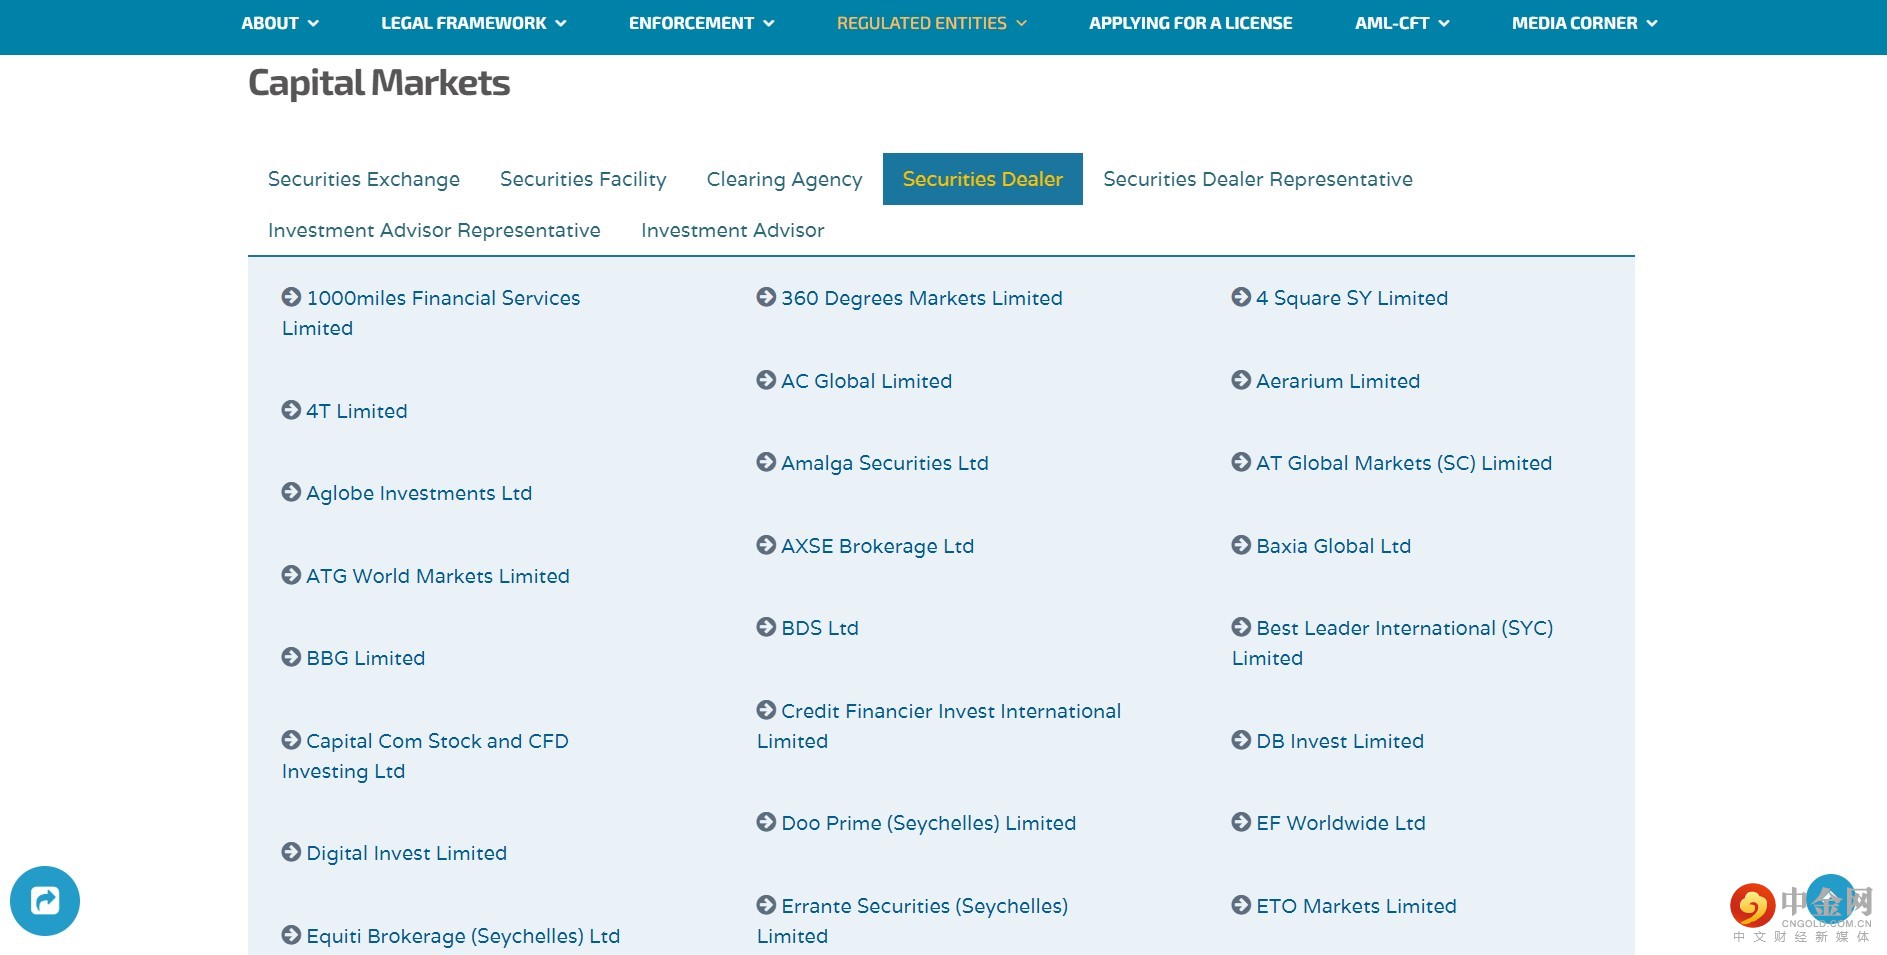Switch to the Securities Facility tab
This screenshot has width=1887, height=955.
pyautogui.click(x=583, y=179)
